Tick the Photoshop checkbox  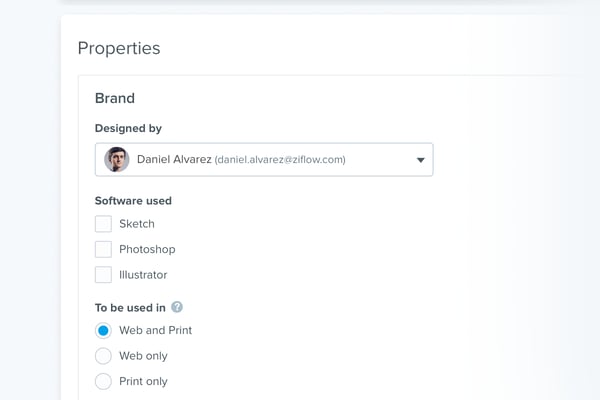tap(103, 249)
